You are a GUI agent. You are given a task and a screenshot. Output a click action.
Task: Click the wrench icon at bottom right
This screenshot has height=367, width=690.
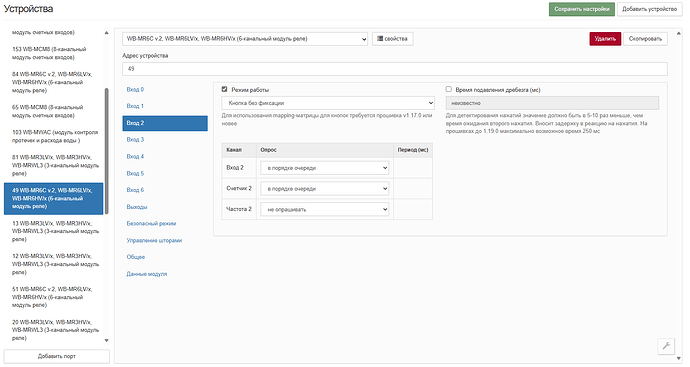click(666, 346)
